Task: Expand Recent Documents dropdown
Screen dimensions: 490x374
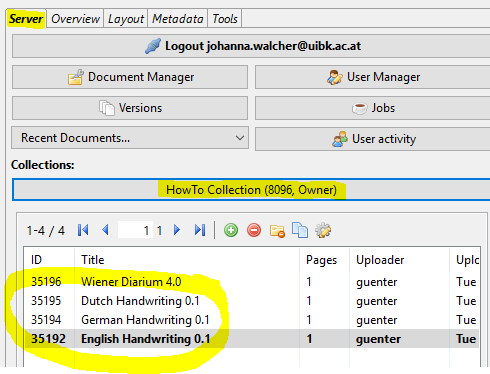Action: (x=130, y=138)
